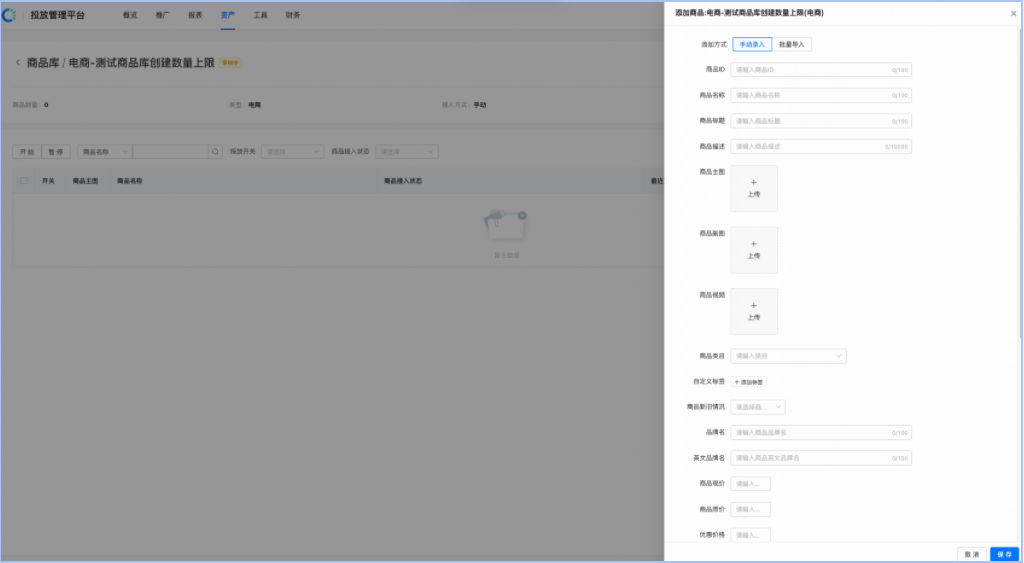Close the 添加商品 drawer with X
This screenshot has height=563, width=1024.
(x=1013, y=13)
